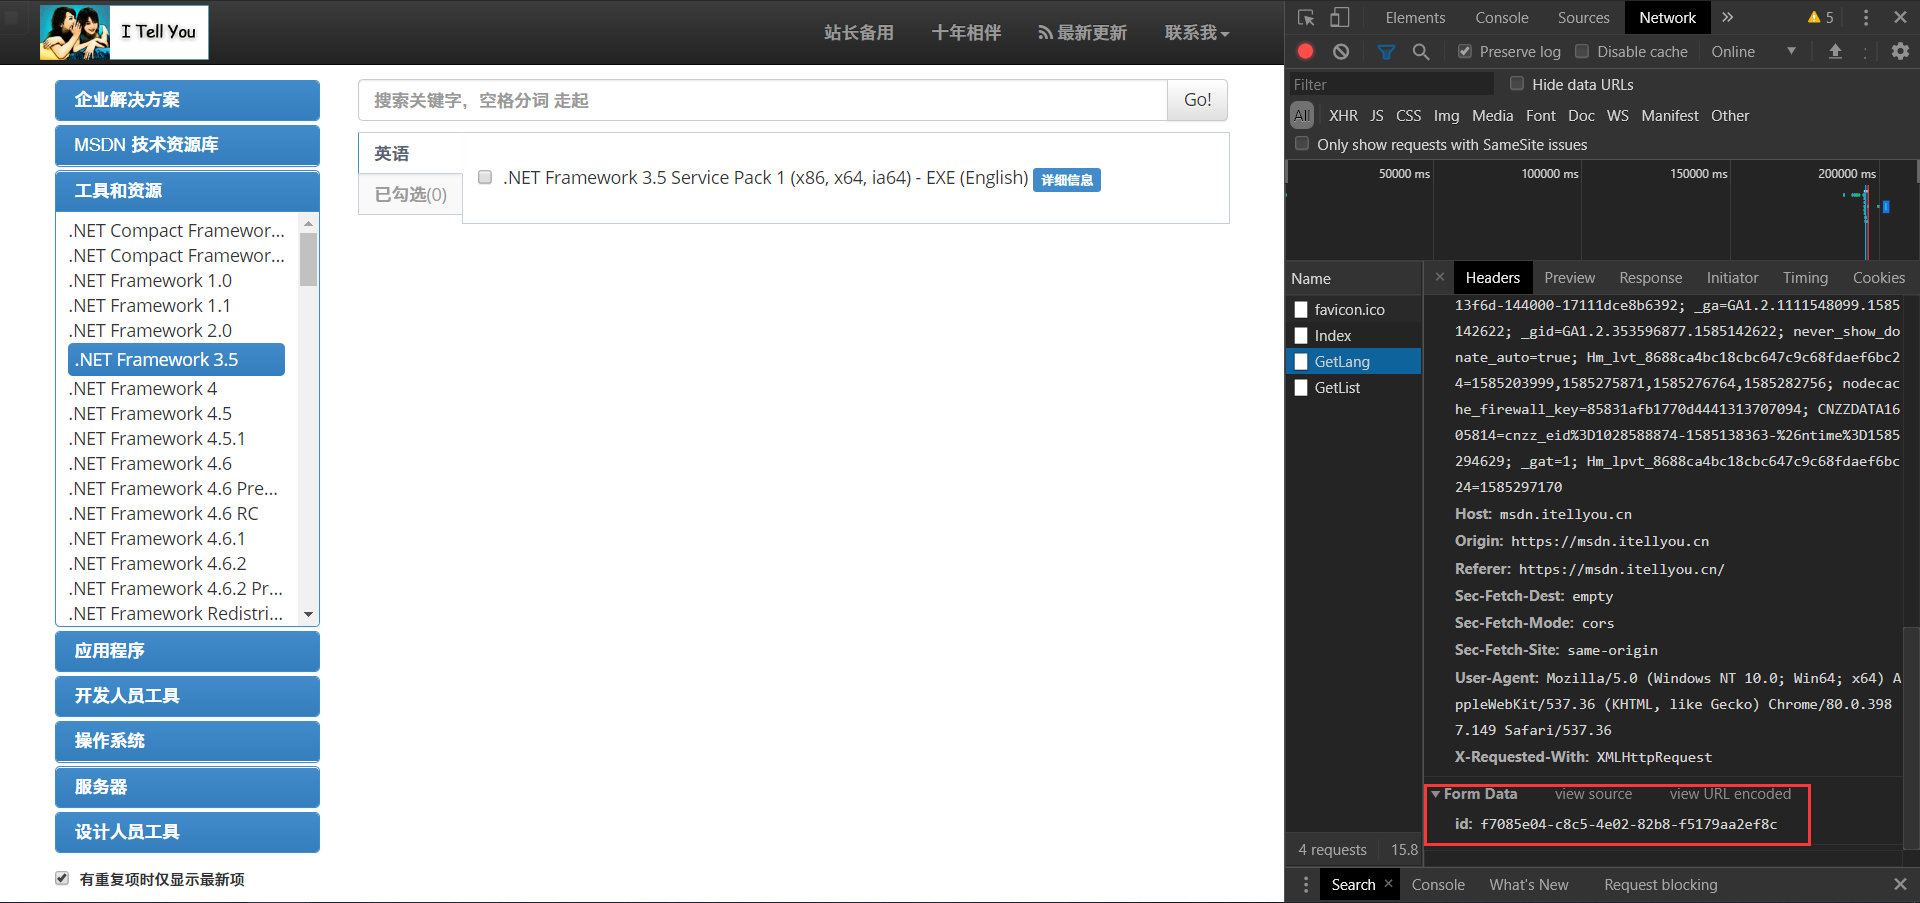Expand the 操作系统 category
The height and width of the screenshot is (903, 1920).
[187, 741]
